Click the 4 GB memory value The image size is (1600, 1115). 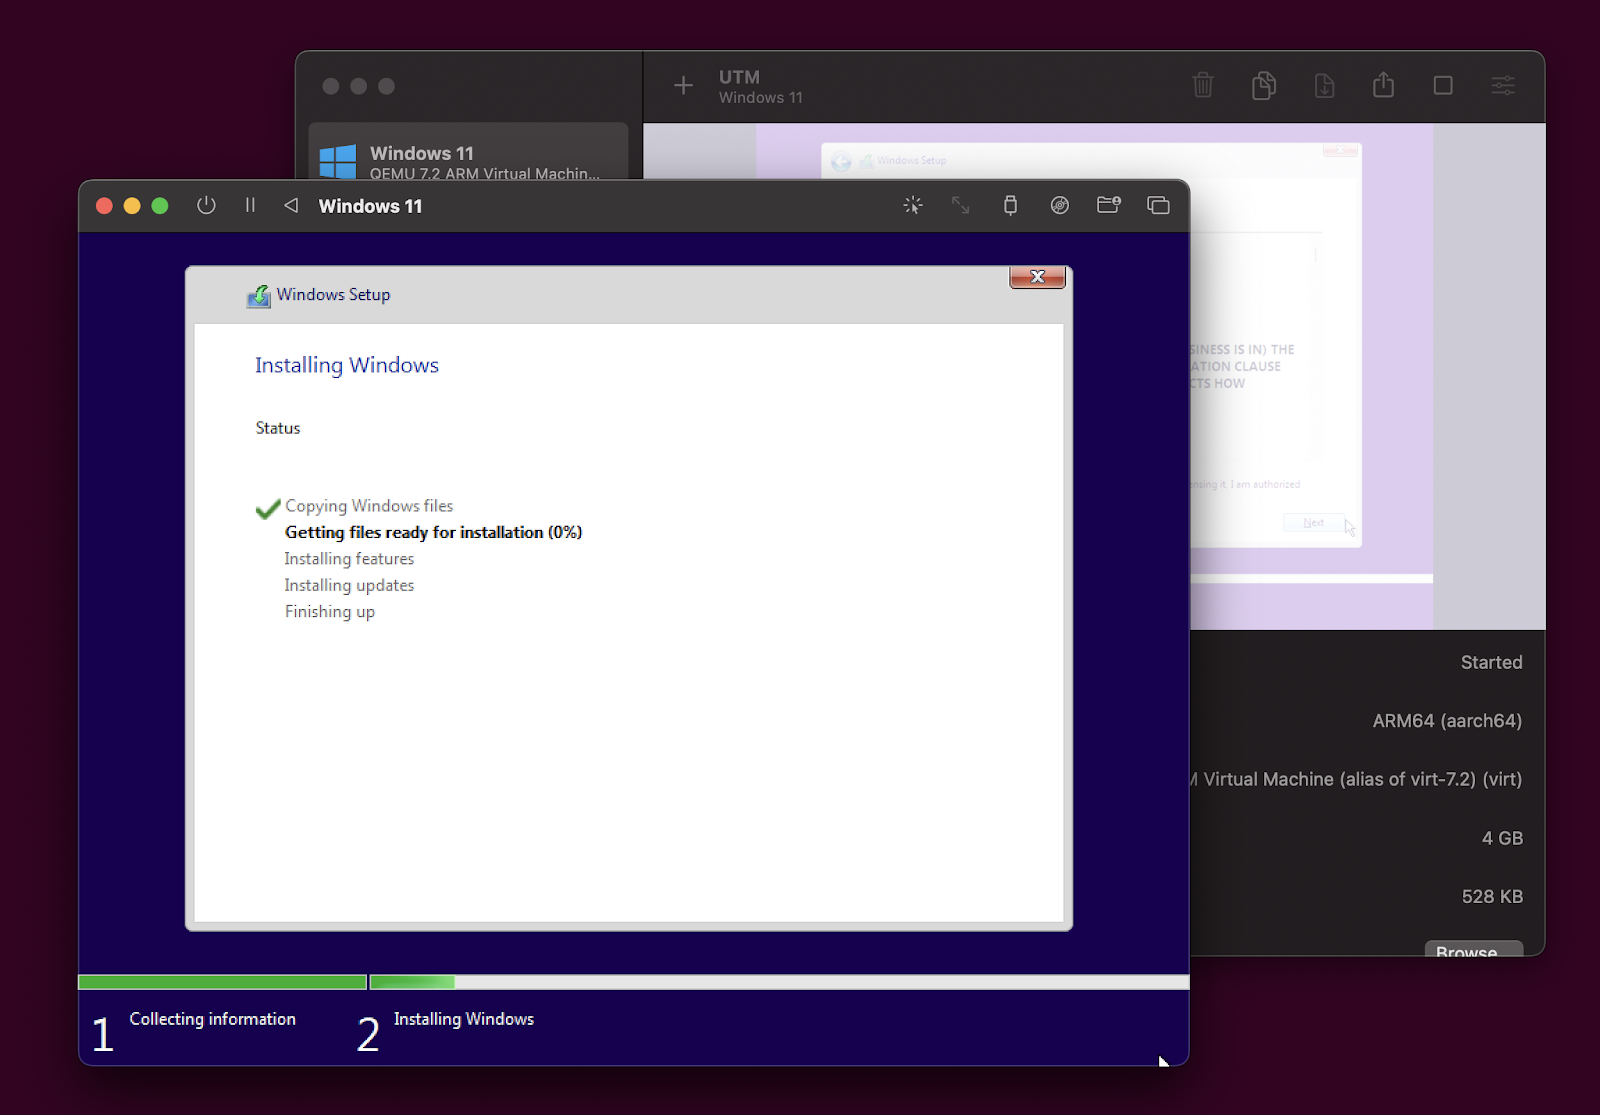(1502, 838)
